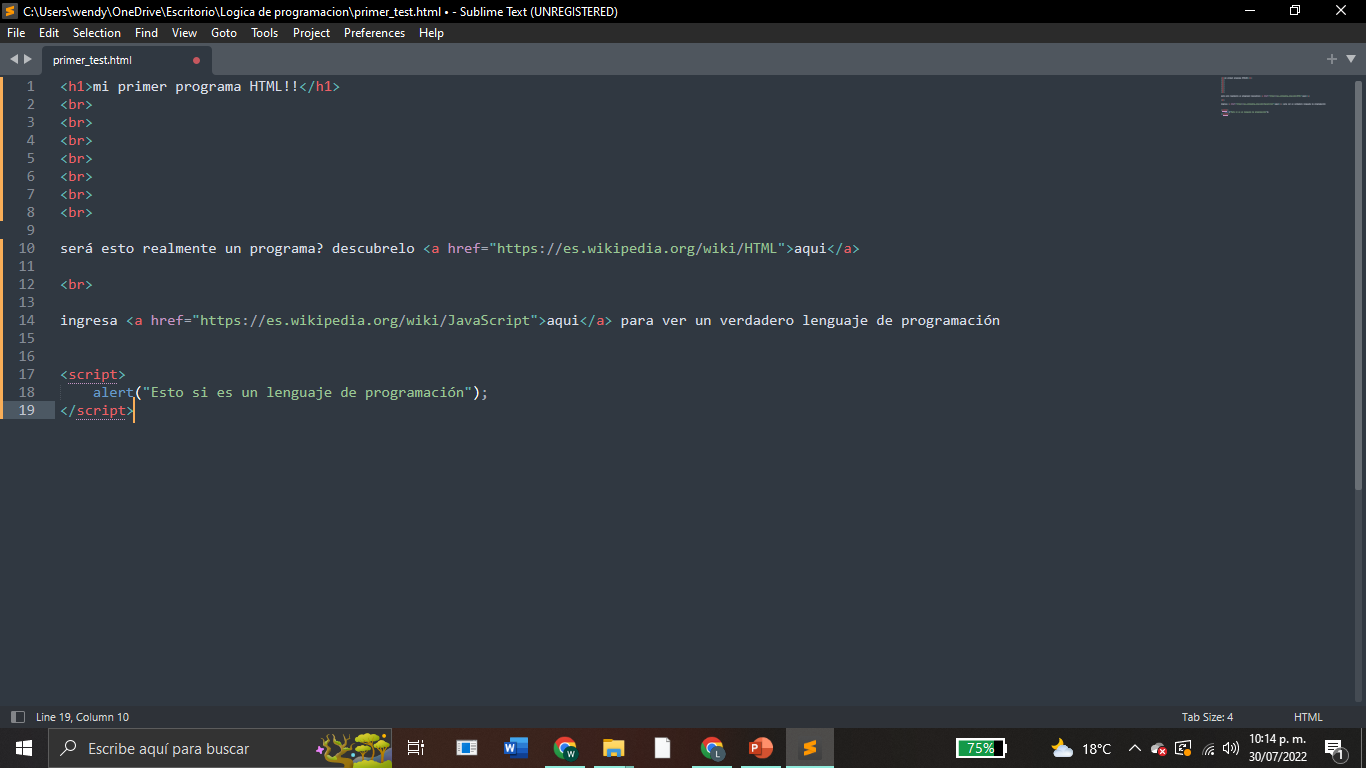Open the Find menu
The height and width of the screenshot is (768, 1366).
click(146, 33)
